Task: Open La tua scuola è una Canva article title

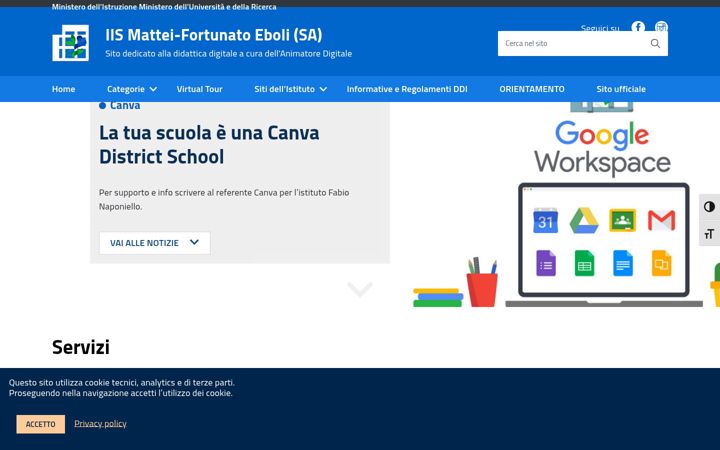Action: pos(209,145)
